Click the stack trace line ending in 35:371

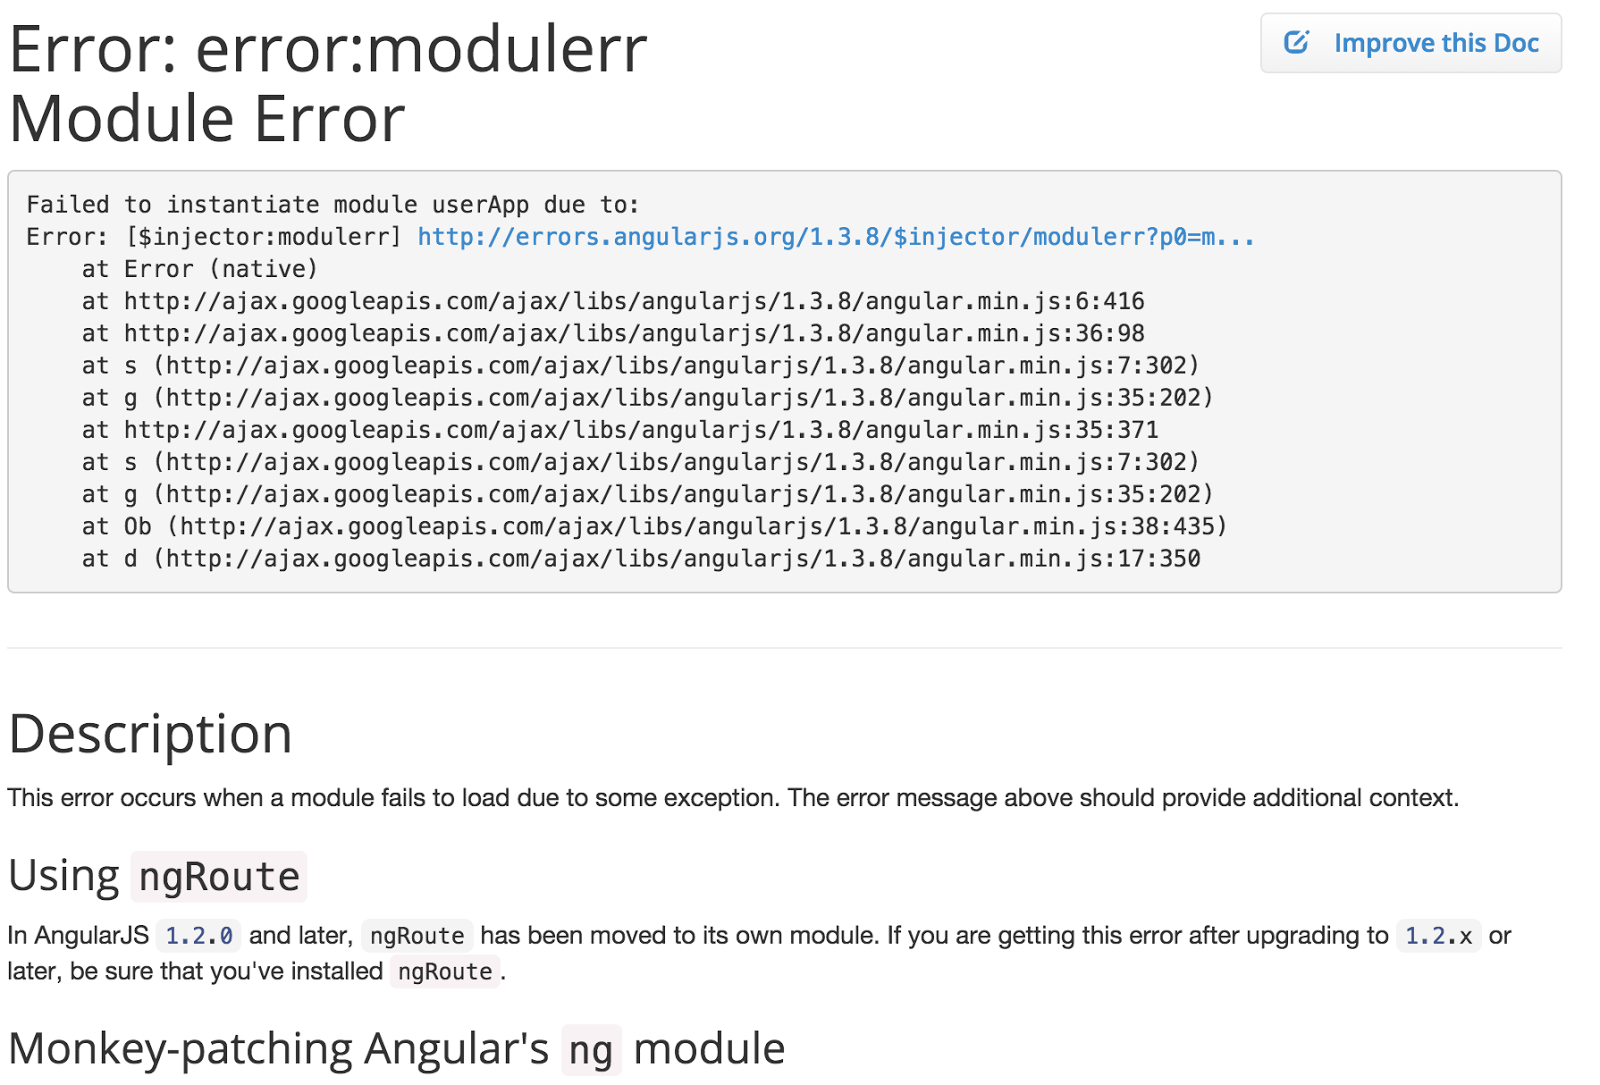click(619, 430)
